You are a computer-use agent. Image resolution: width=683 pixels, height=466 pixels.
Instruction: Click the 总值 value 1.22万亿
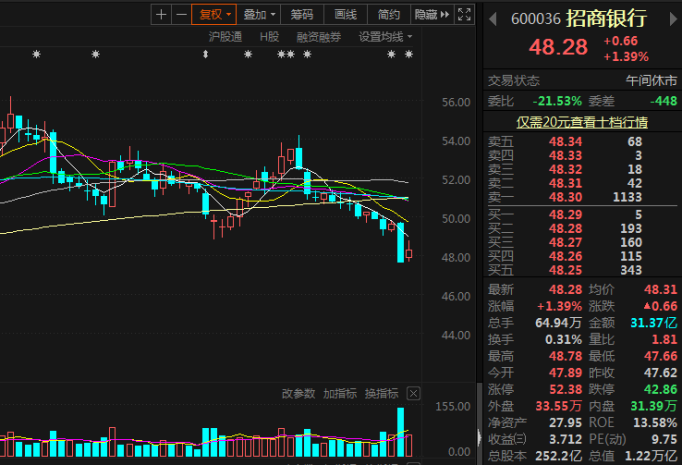pos(651,456)
